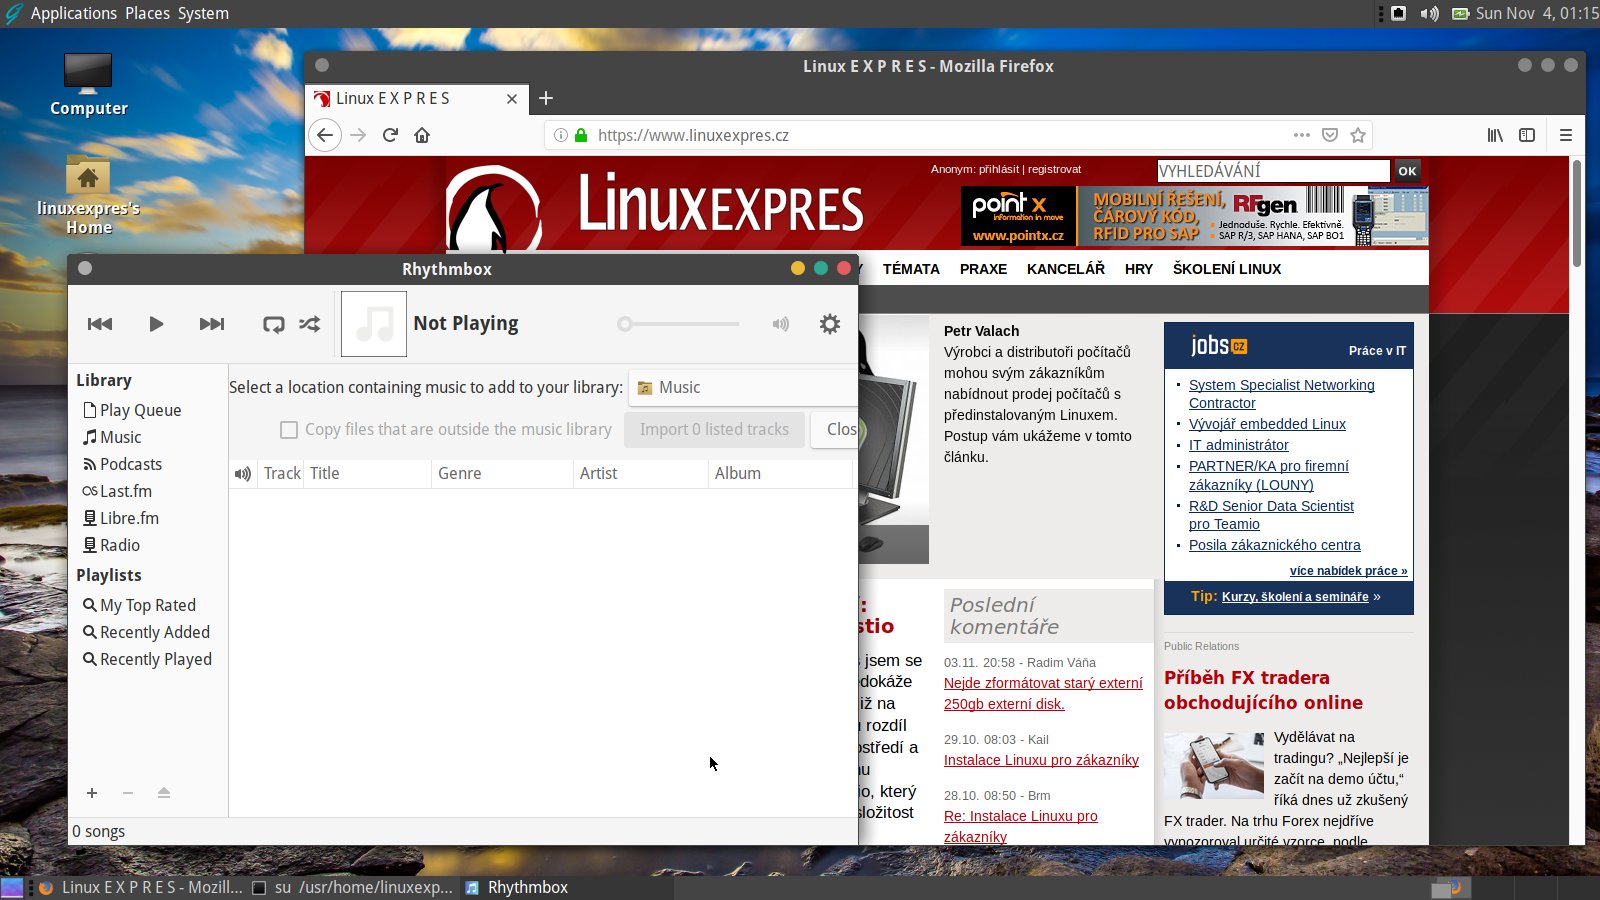
Task: Go to Firefox Home page
Action: 422,135
